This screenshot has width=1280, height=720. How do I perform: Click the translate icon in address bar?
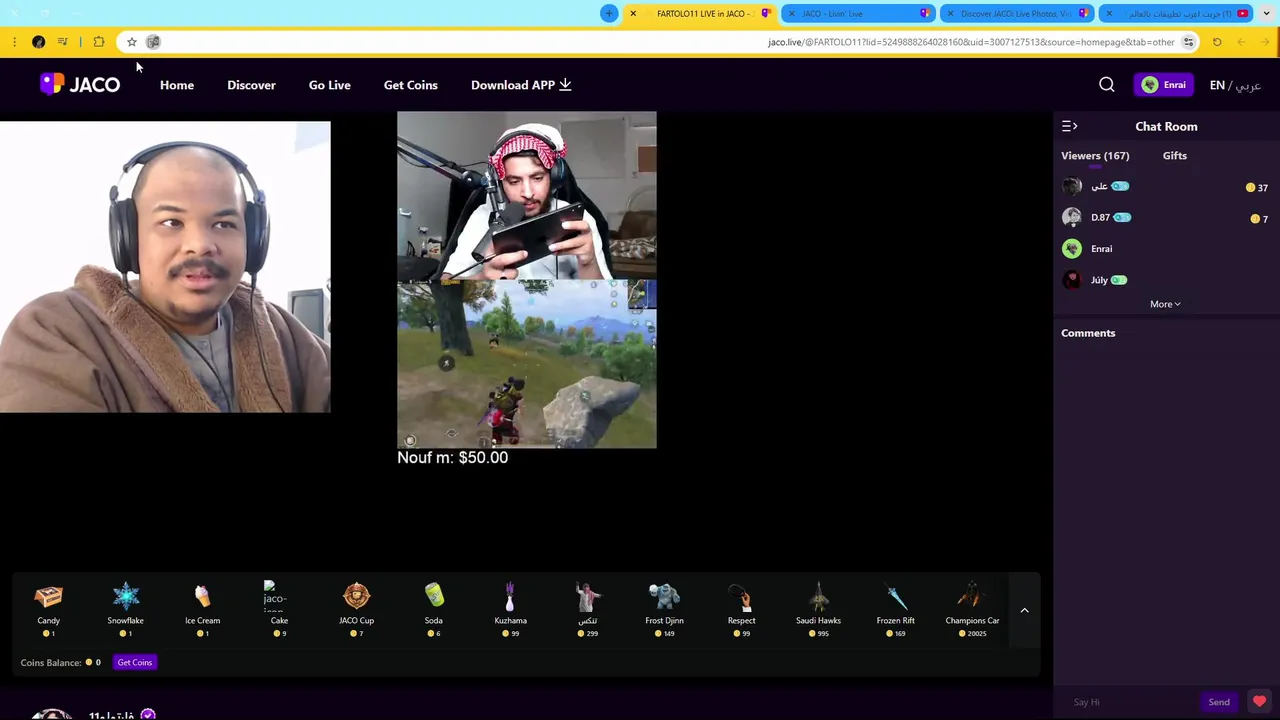[x=153, y=42]
